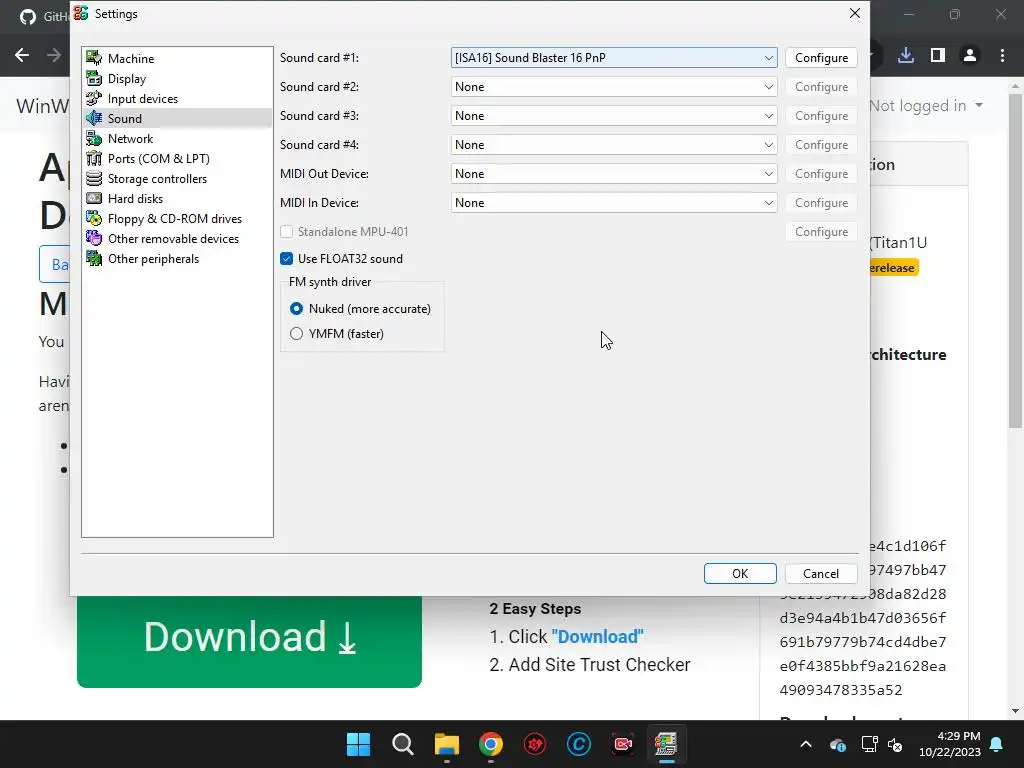The width and height of the screenshot is (1024, 768).
Task: Open Chrome profile avatar icon
Action: click(x=970, y=56)
